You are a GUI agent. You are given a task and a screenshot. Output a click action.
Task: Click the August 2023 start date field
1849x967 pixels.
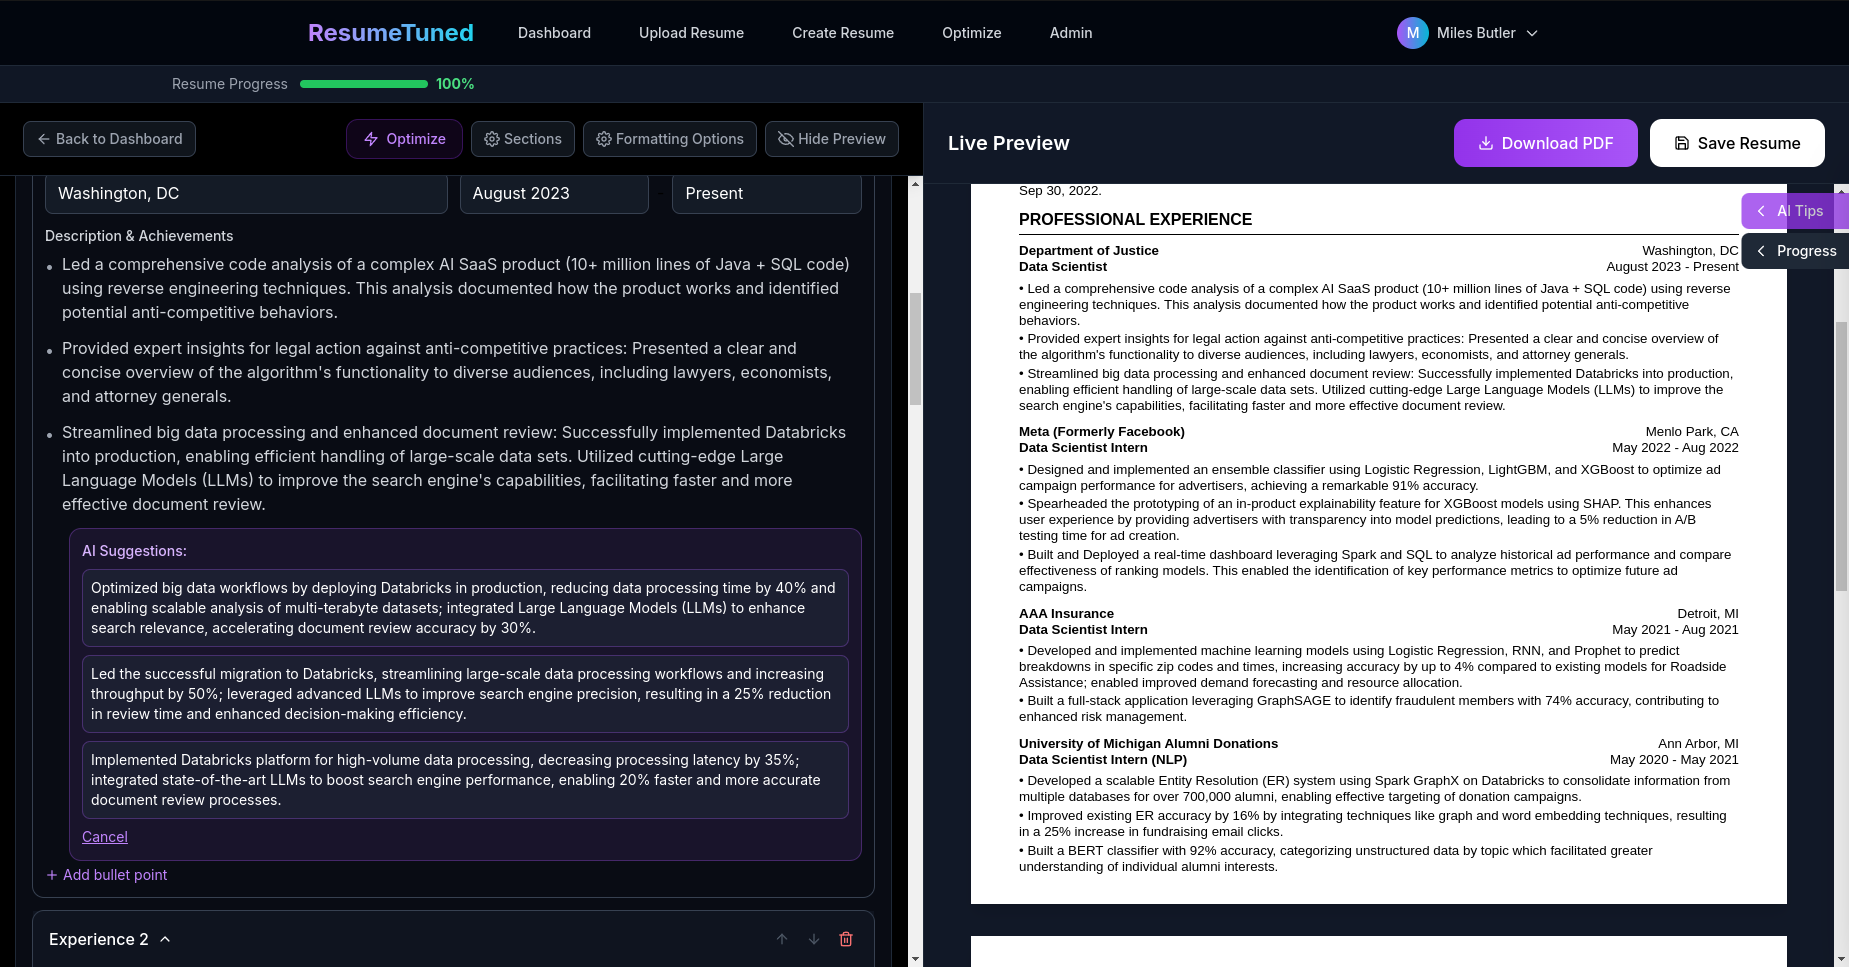pos(554,193)
